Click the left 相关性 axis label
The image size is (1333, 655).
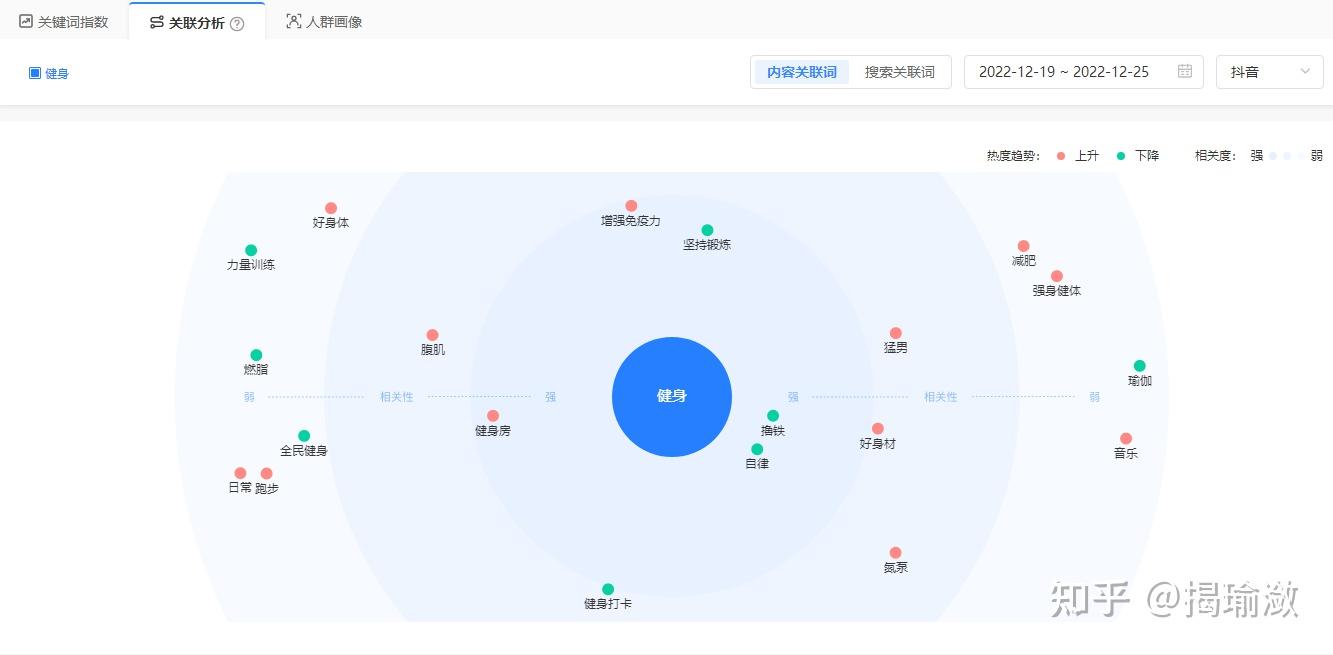(x=396, y=397)
